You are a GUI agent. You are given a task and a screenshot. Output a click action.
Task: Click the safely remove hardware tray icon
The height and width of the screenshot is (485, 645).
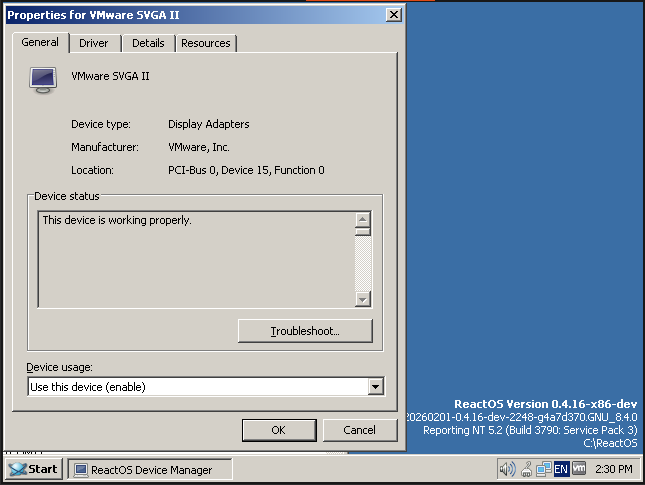click(x=526, y=469)
